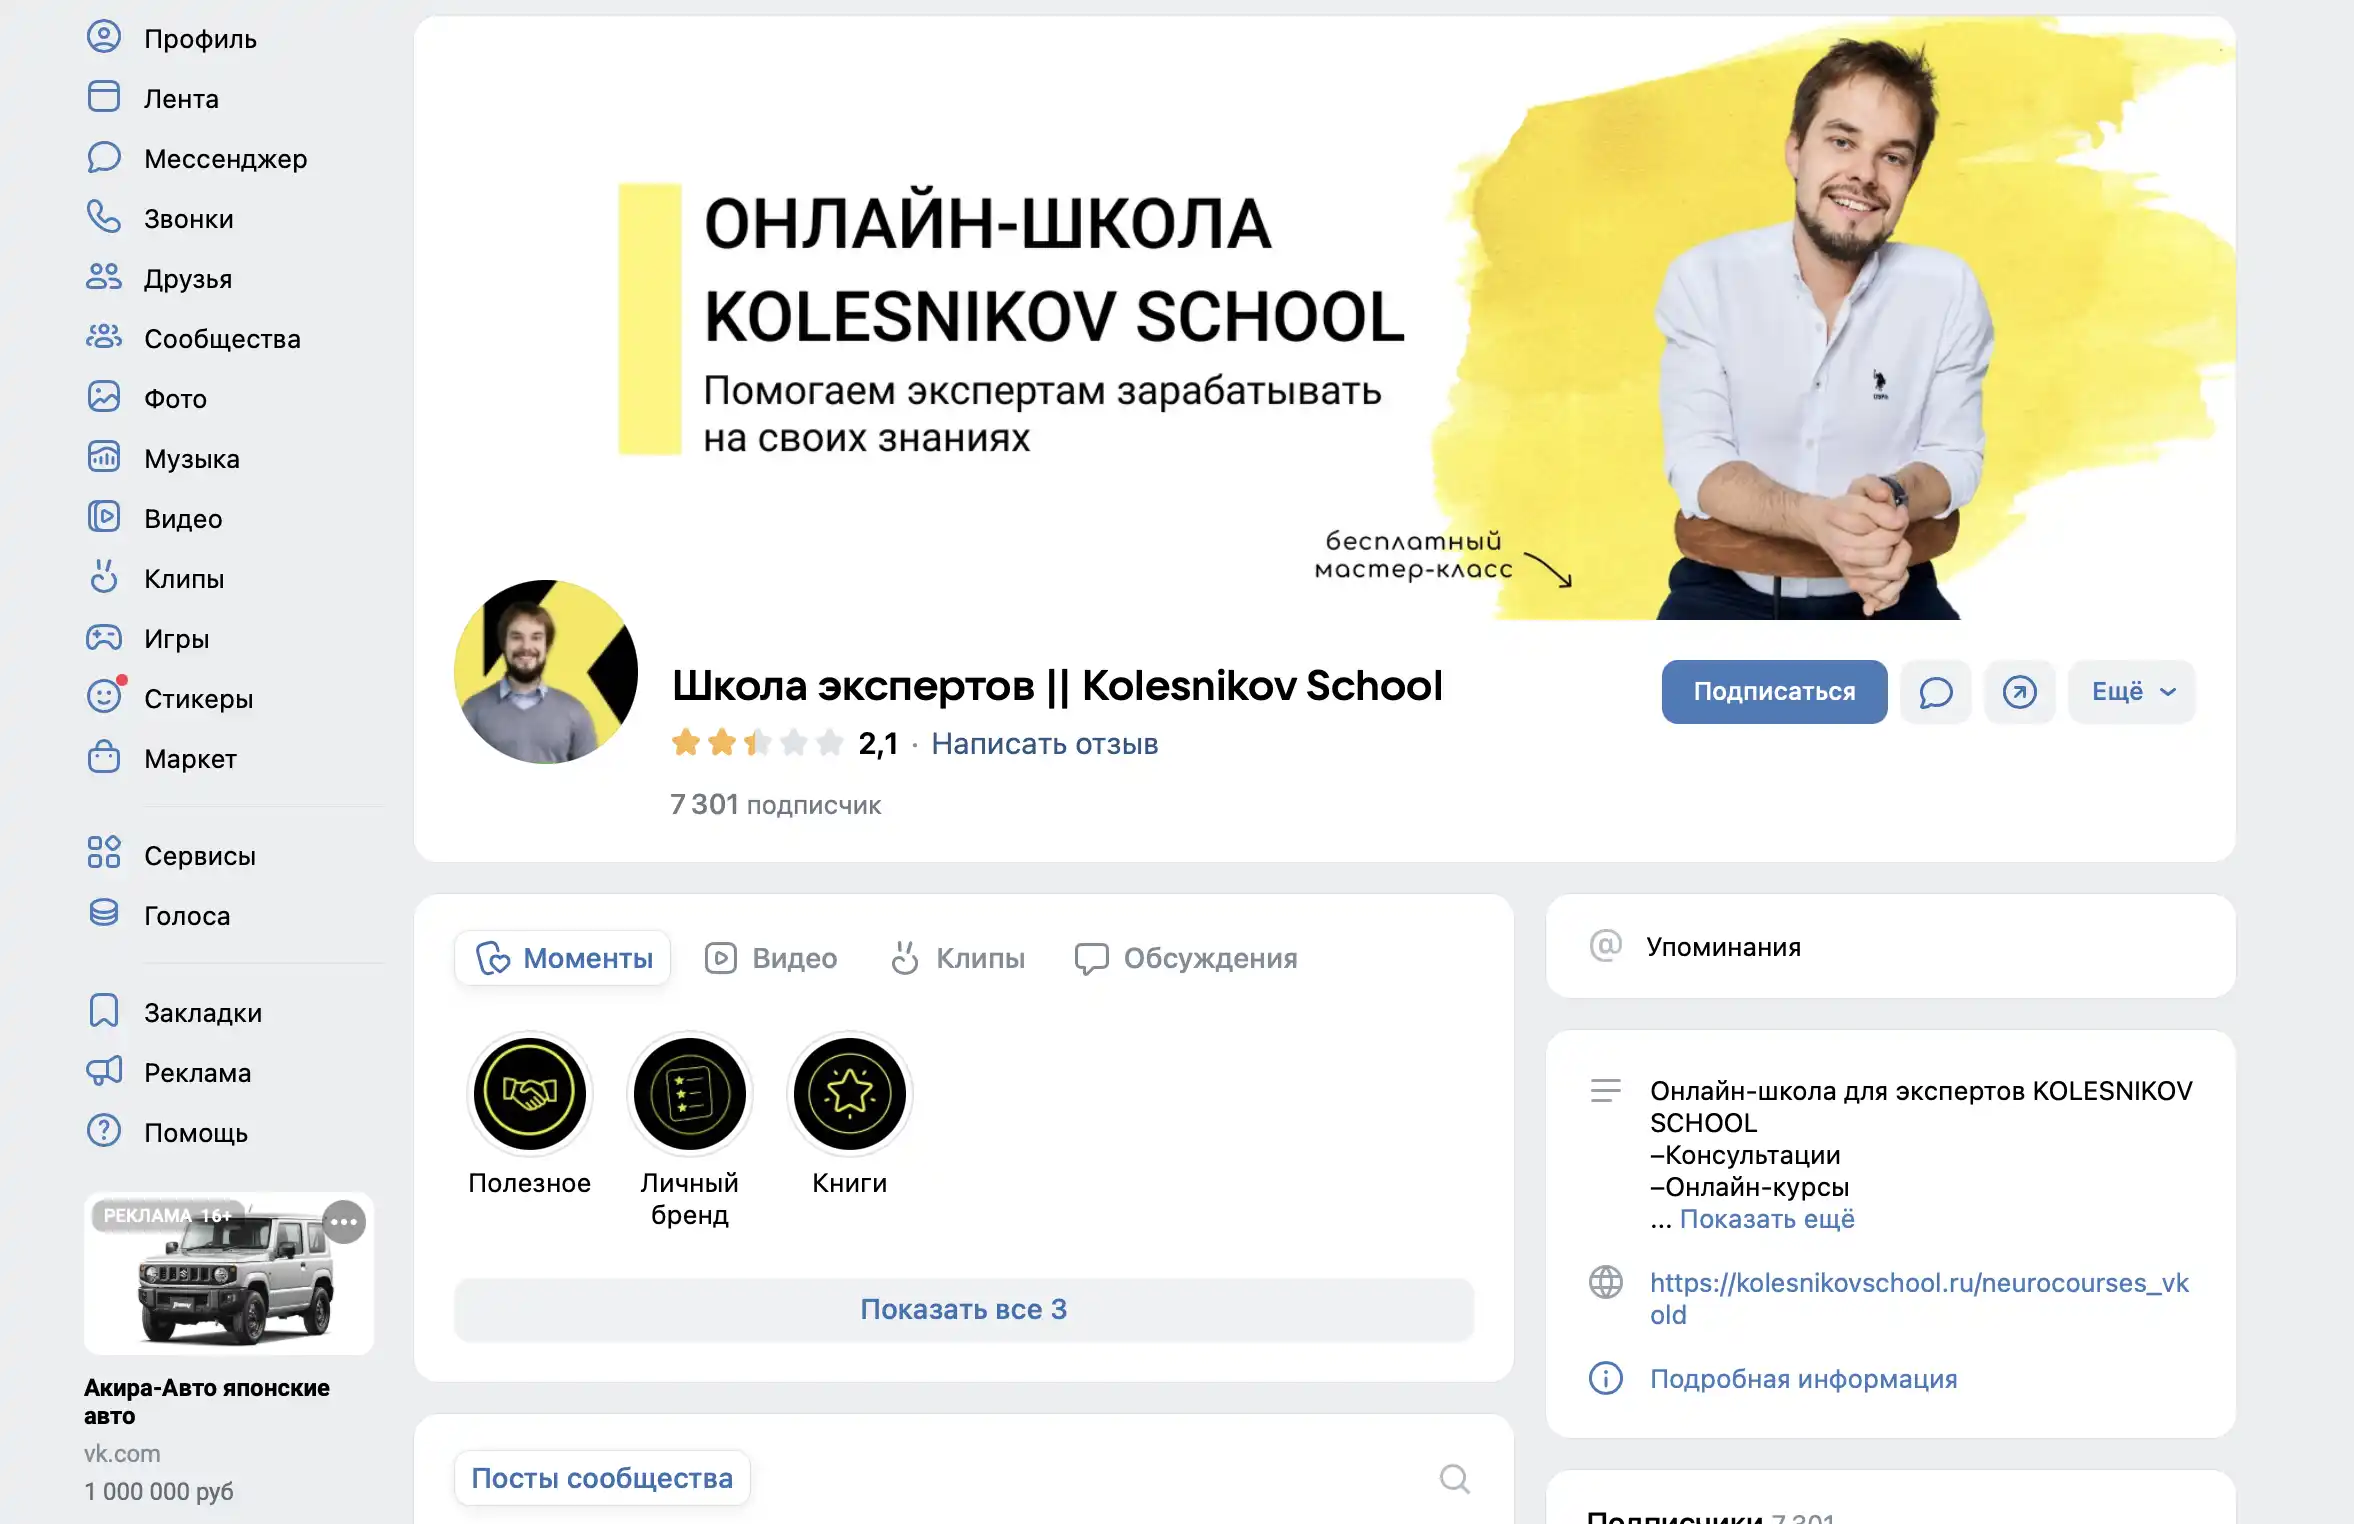Open the Личный бренд moment thumbnail

(x=690, y=1093)
